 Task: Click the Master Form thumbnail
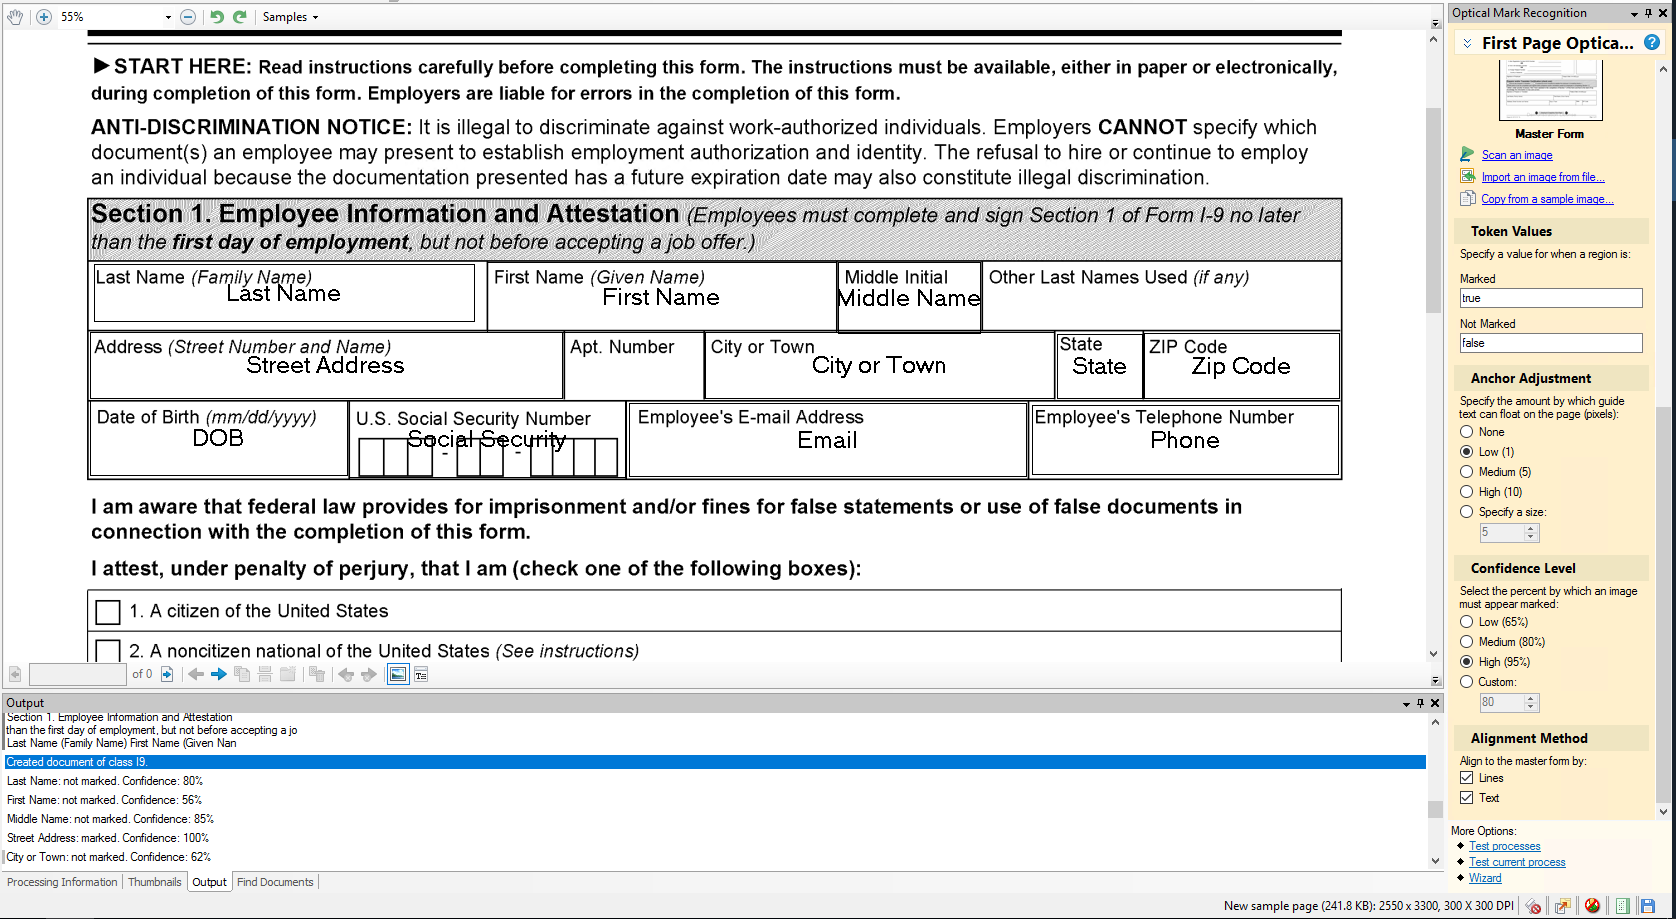1550,90
